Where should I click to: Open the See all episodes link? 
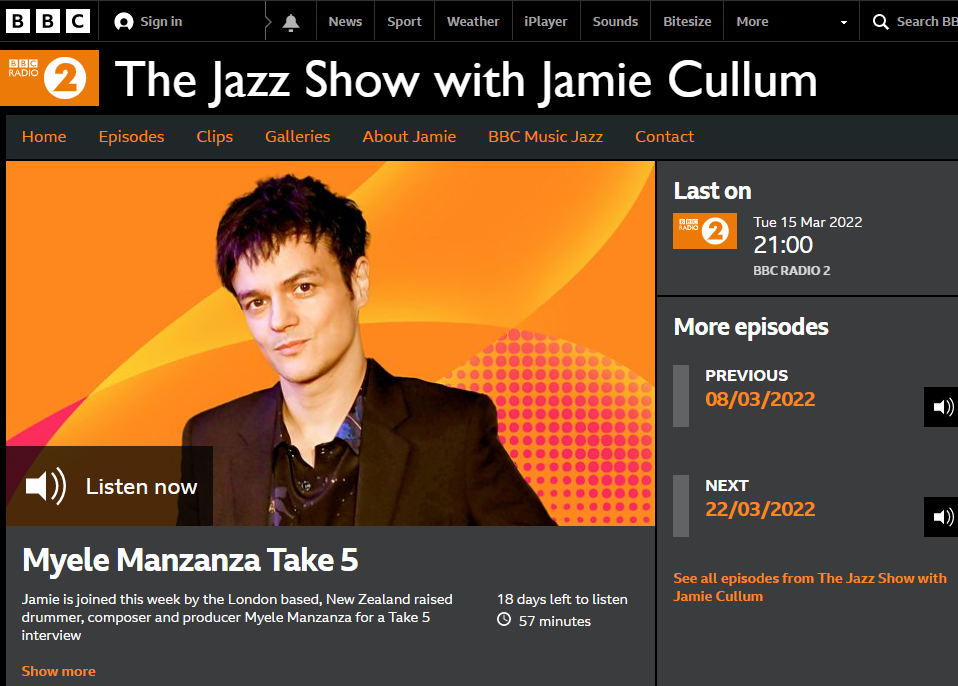pyautogui.click(x=810, y=587)
